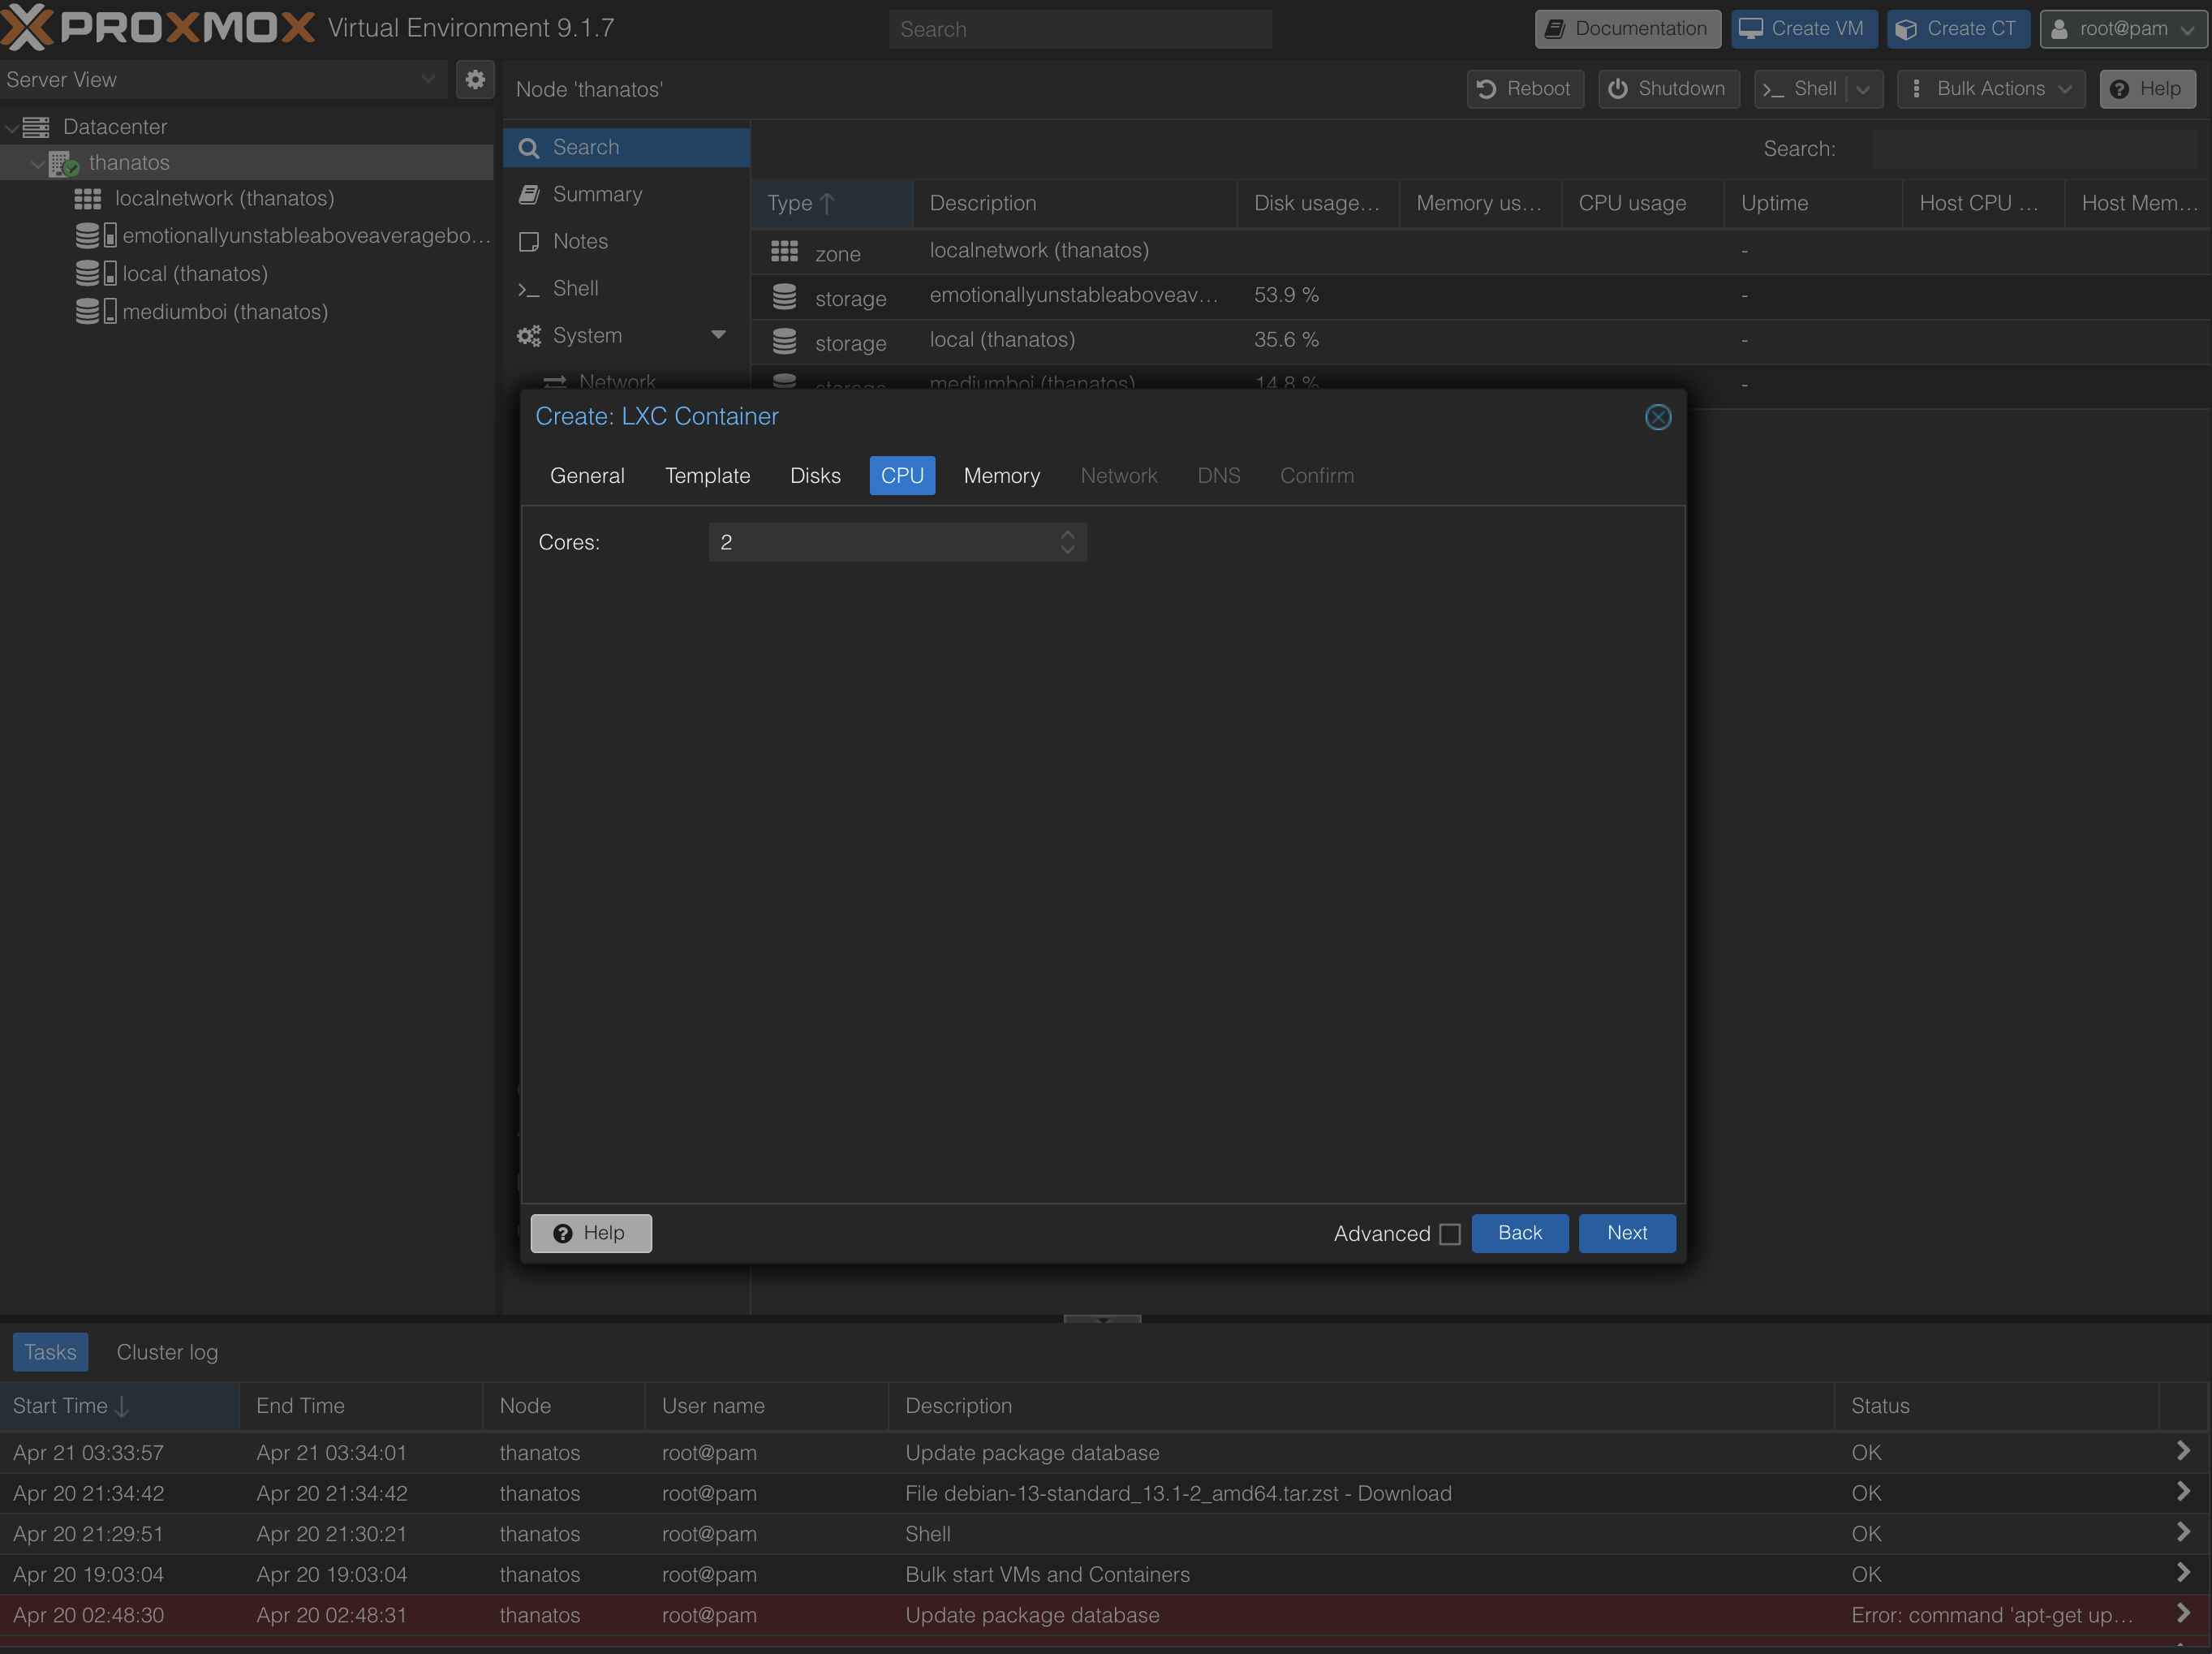Collapse the thanatos tree node
This screenshot has width=2212, height=1654.
click(x=37, y=164)
